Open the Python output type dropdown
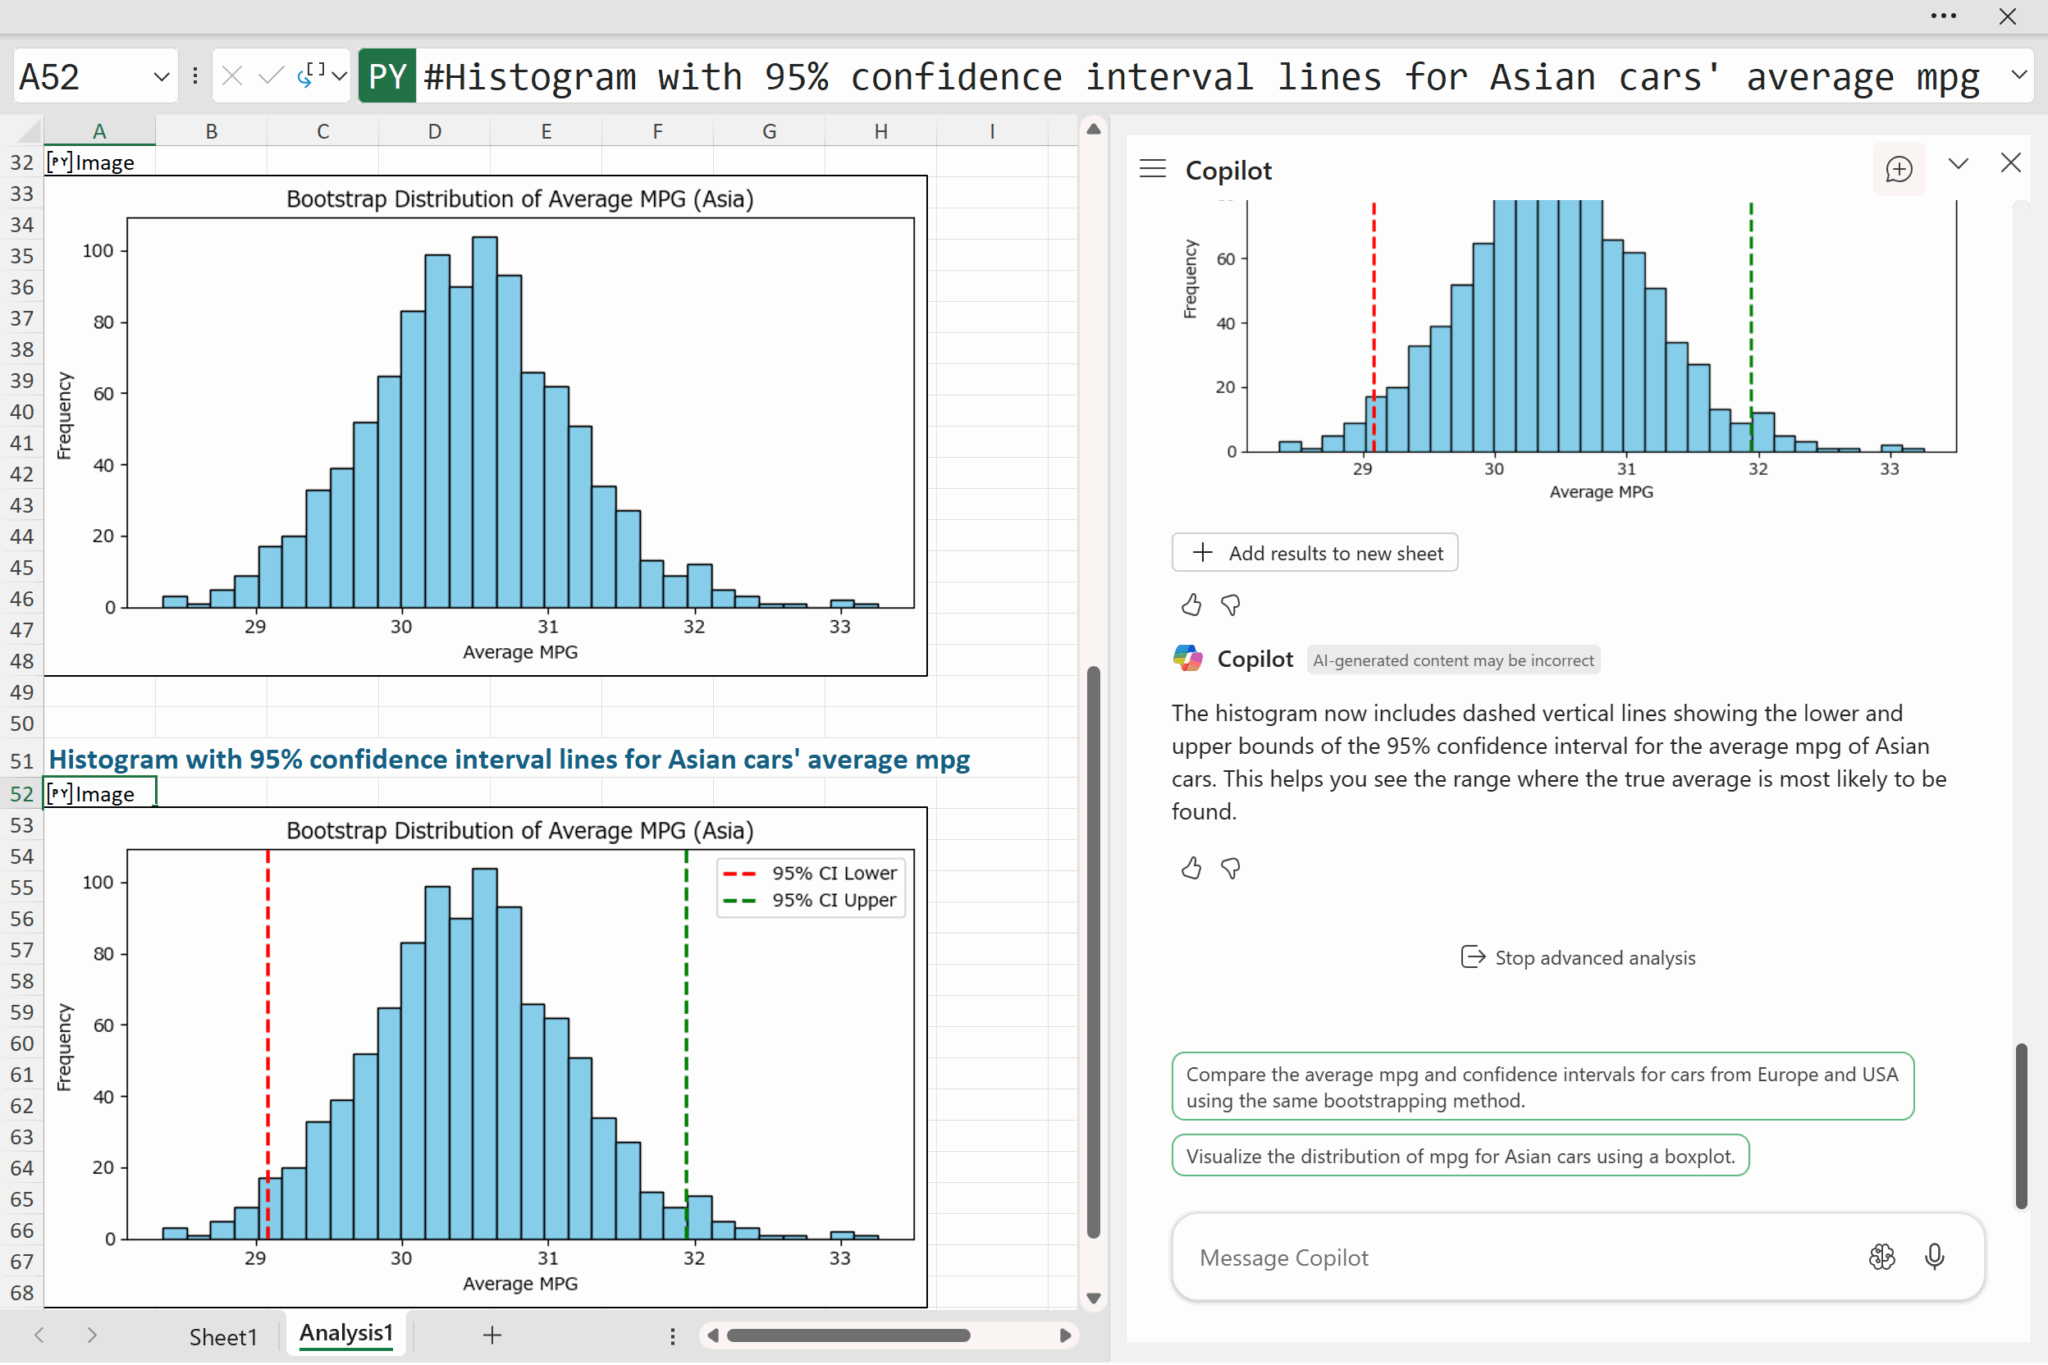Screen dimensions: 2048x1365 point(339,76)
